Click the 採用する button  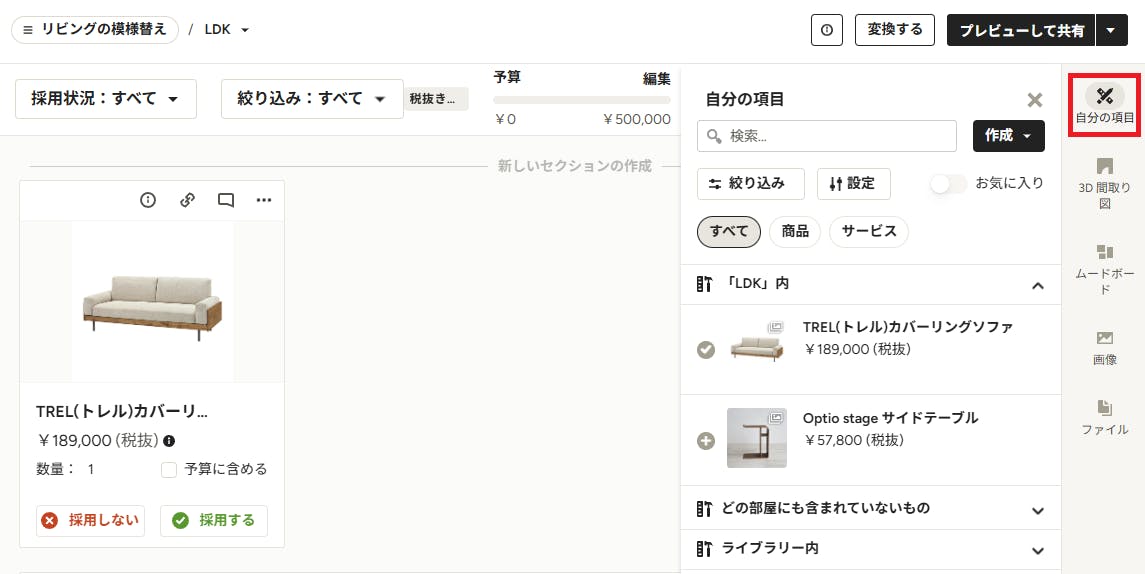(x=213, y=521)
